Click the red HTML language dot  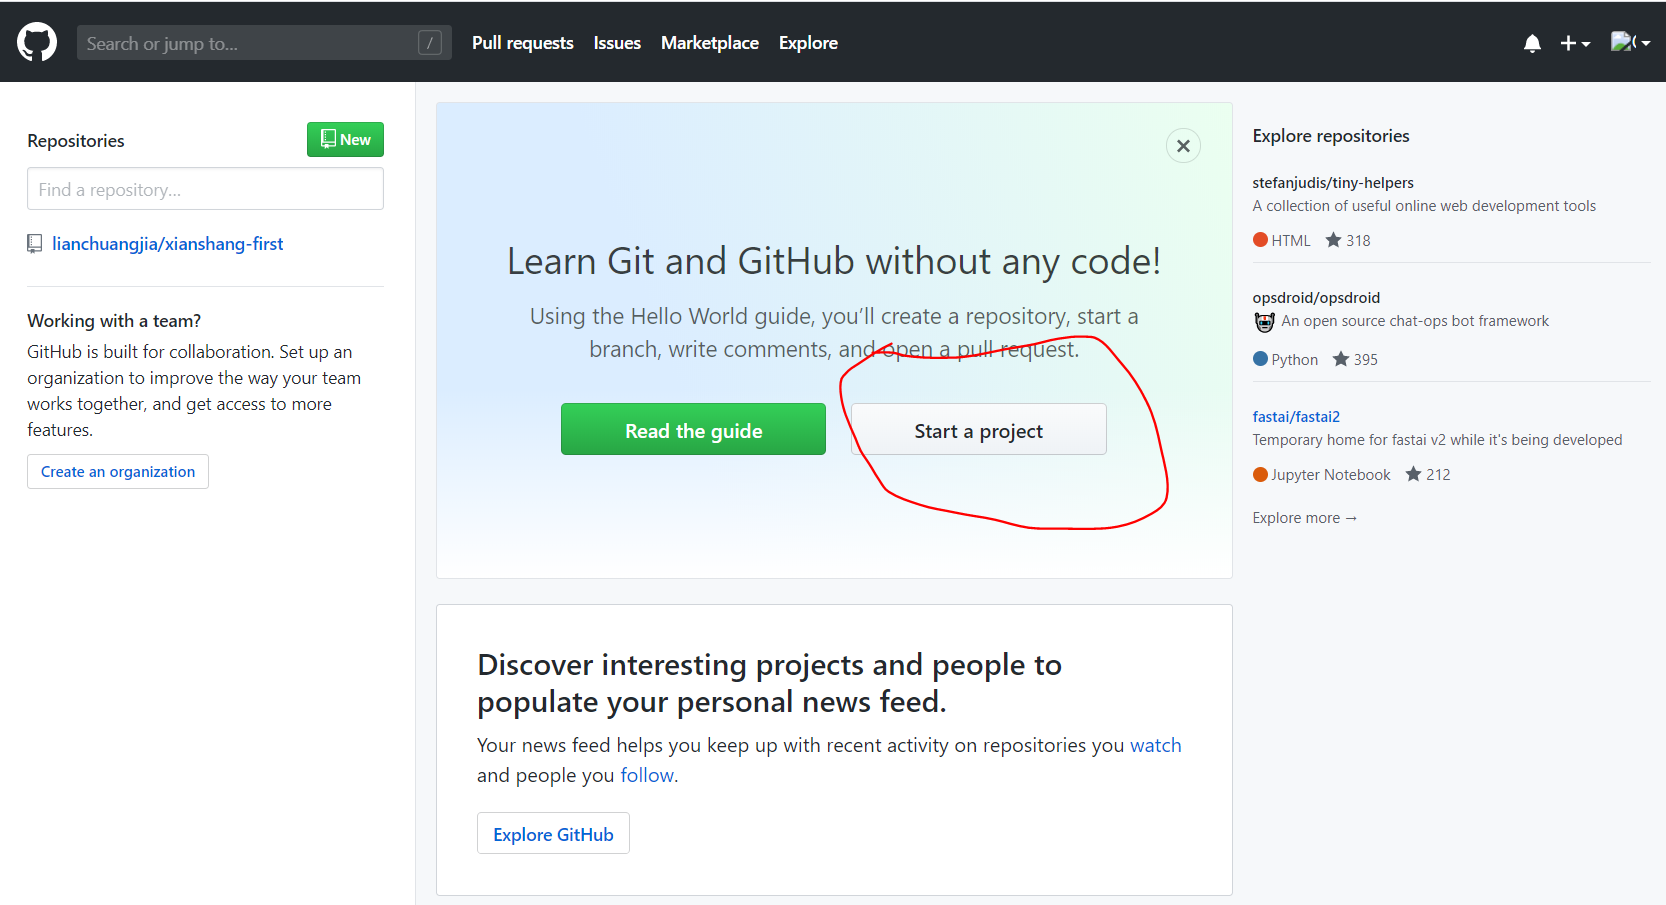pos(1260,239)
